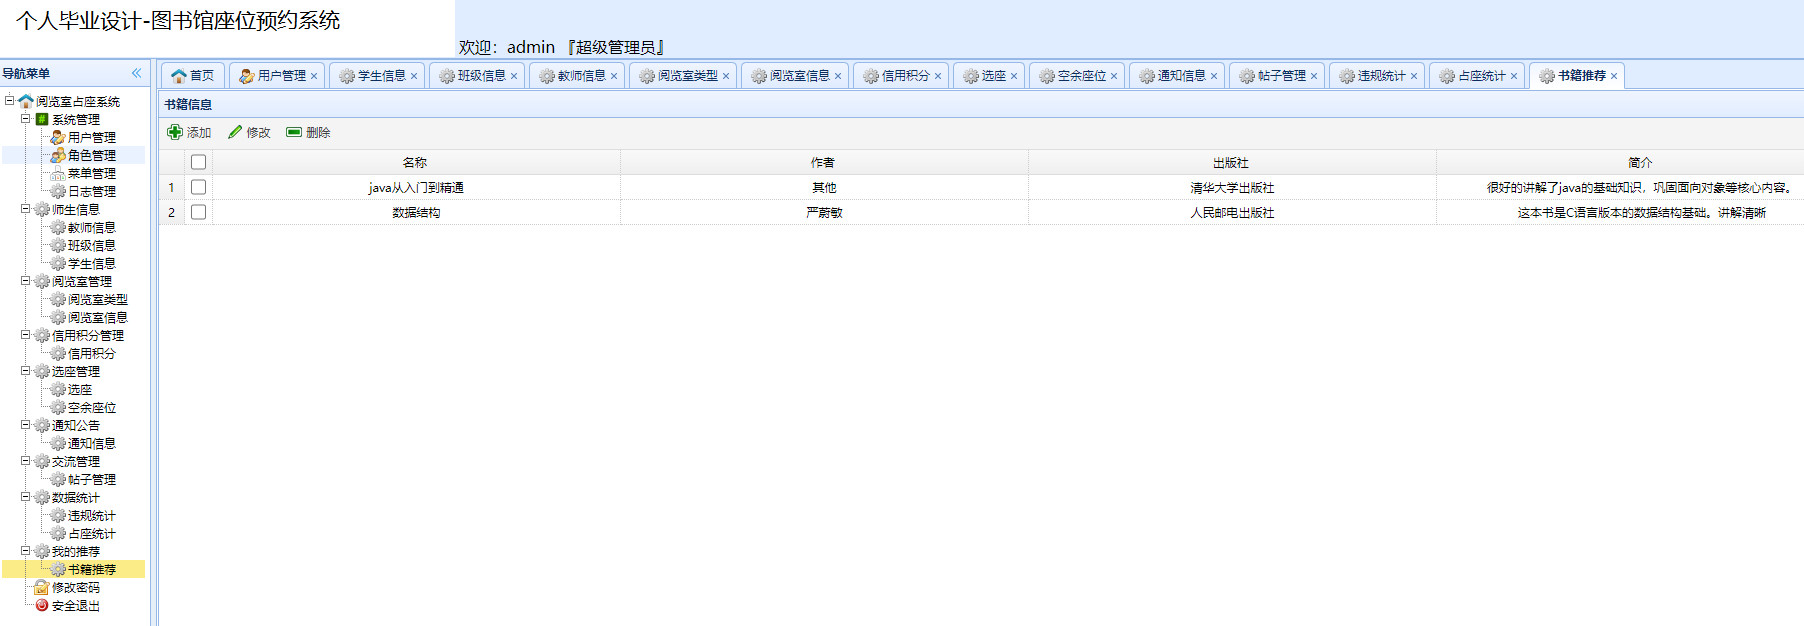1804x626 pixels.
Task: Collapse the 我的推荐 tree node
Action: pos(26,551)
